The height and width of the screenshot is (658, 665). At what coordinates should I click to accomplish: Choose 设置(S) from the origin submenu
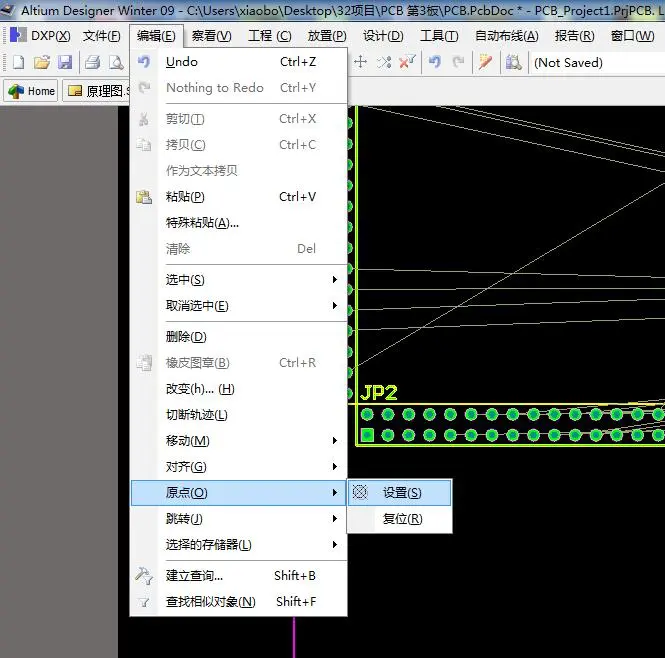pos(401,493)
